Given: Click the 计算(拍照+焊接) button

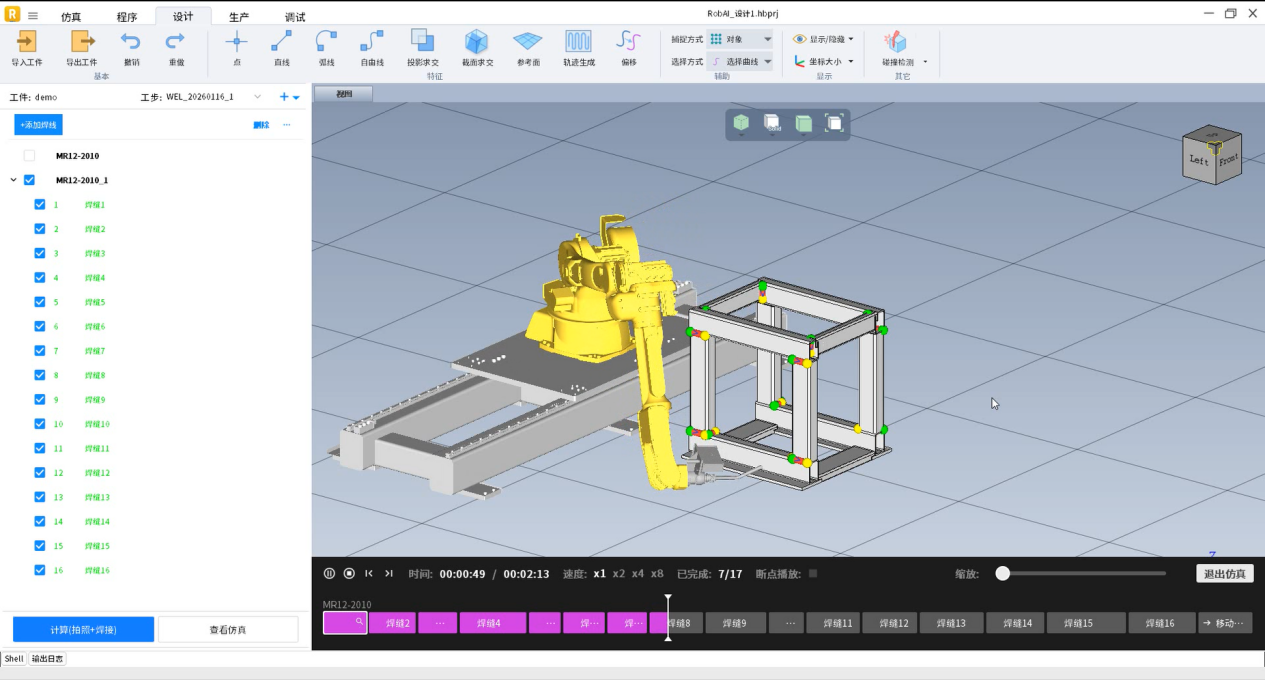Looking at the screenshot, I should pos(83,630).
